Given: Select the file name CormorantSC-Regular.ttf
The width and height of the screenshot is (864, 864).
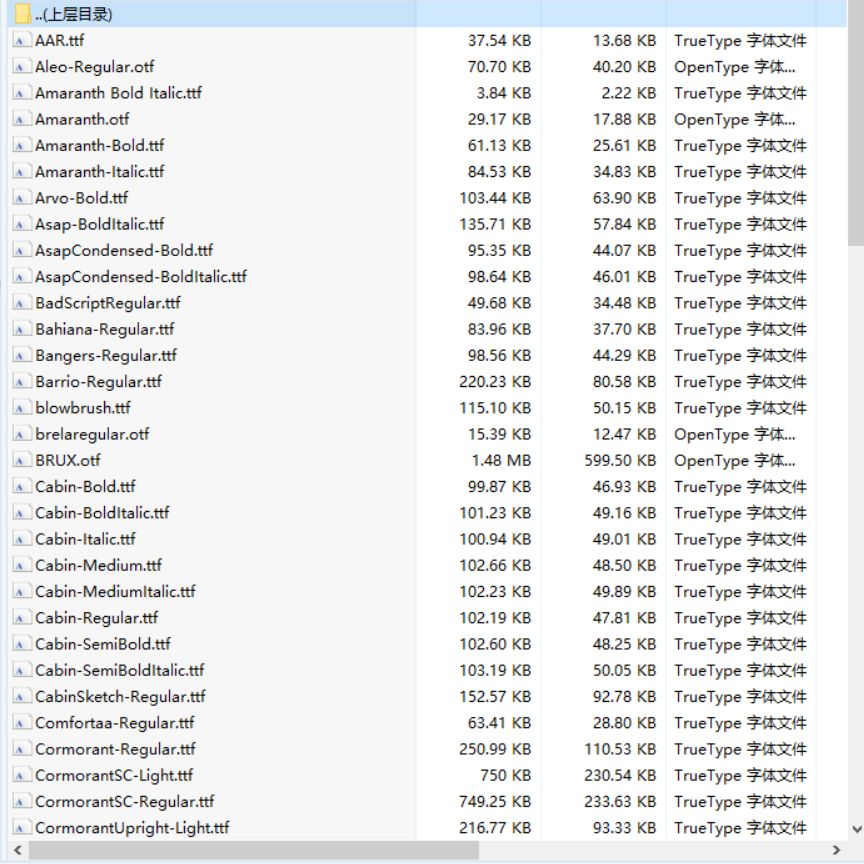Looking at the screenshot, I should click(x=125, y=802).
